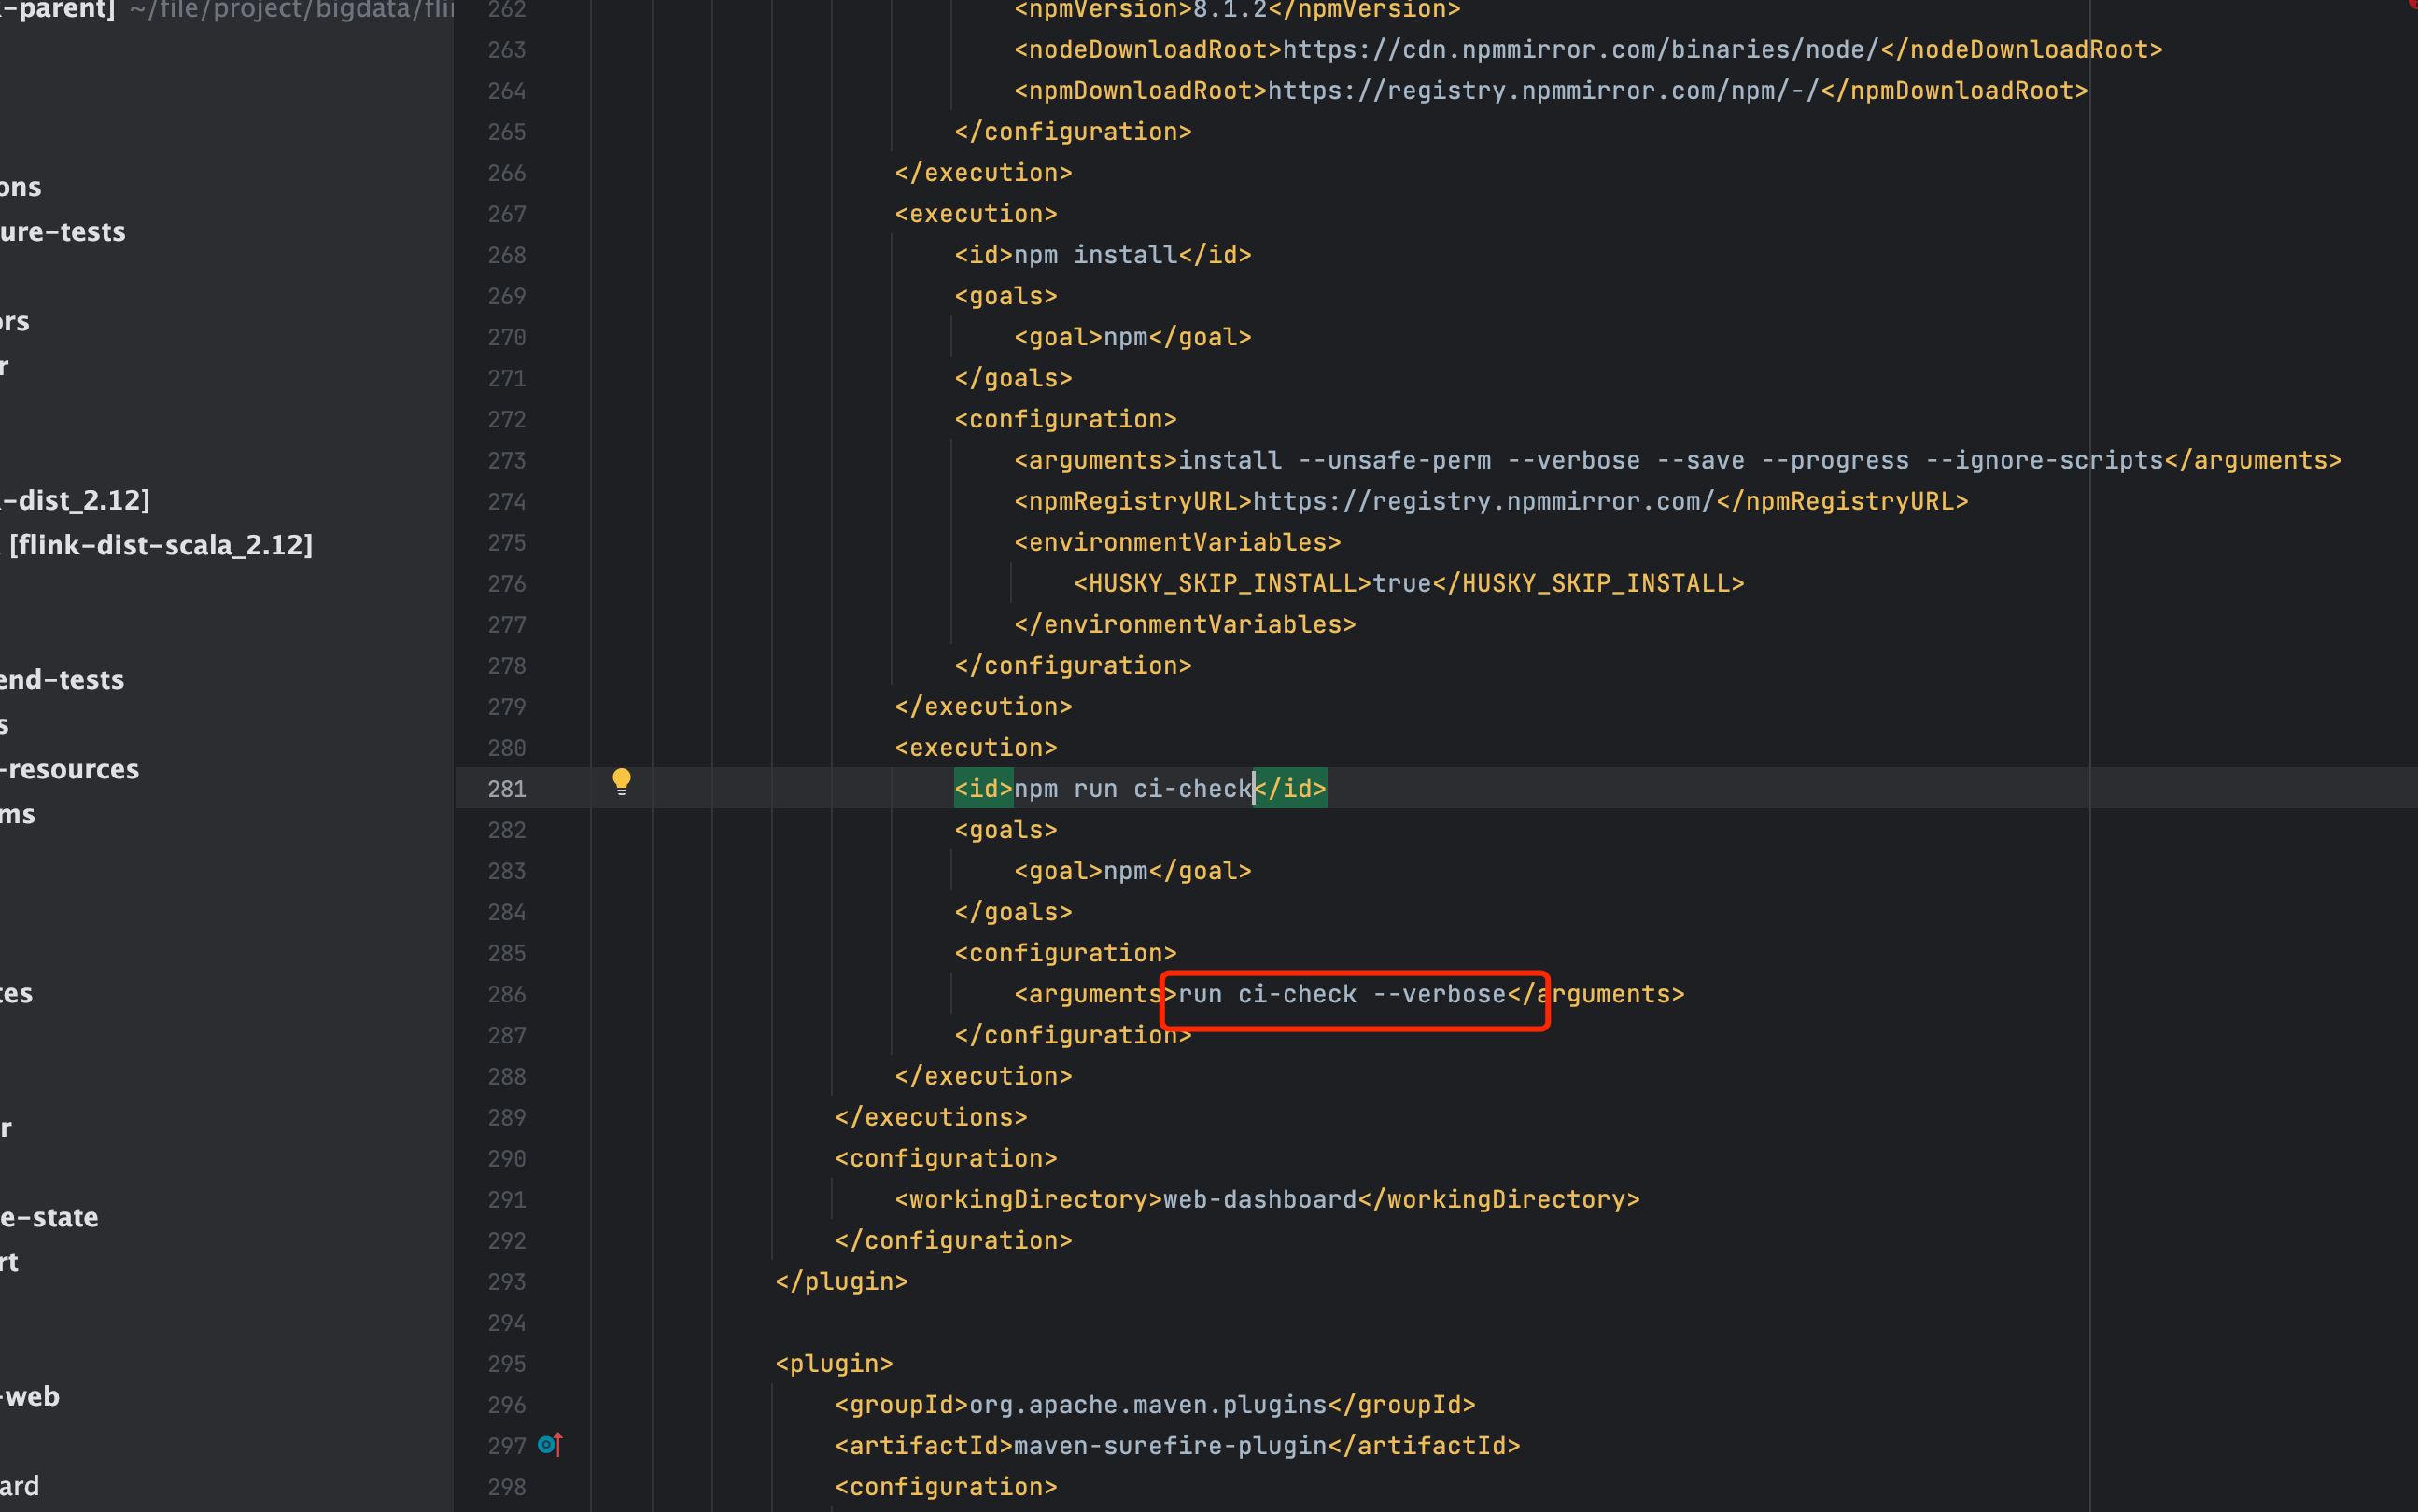Click the org.apache.maven.plugins groupId text
Image resolution: width=2418 pixels, height=1512 pixels.
coord(1148,1405)
